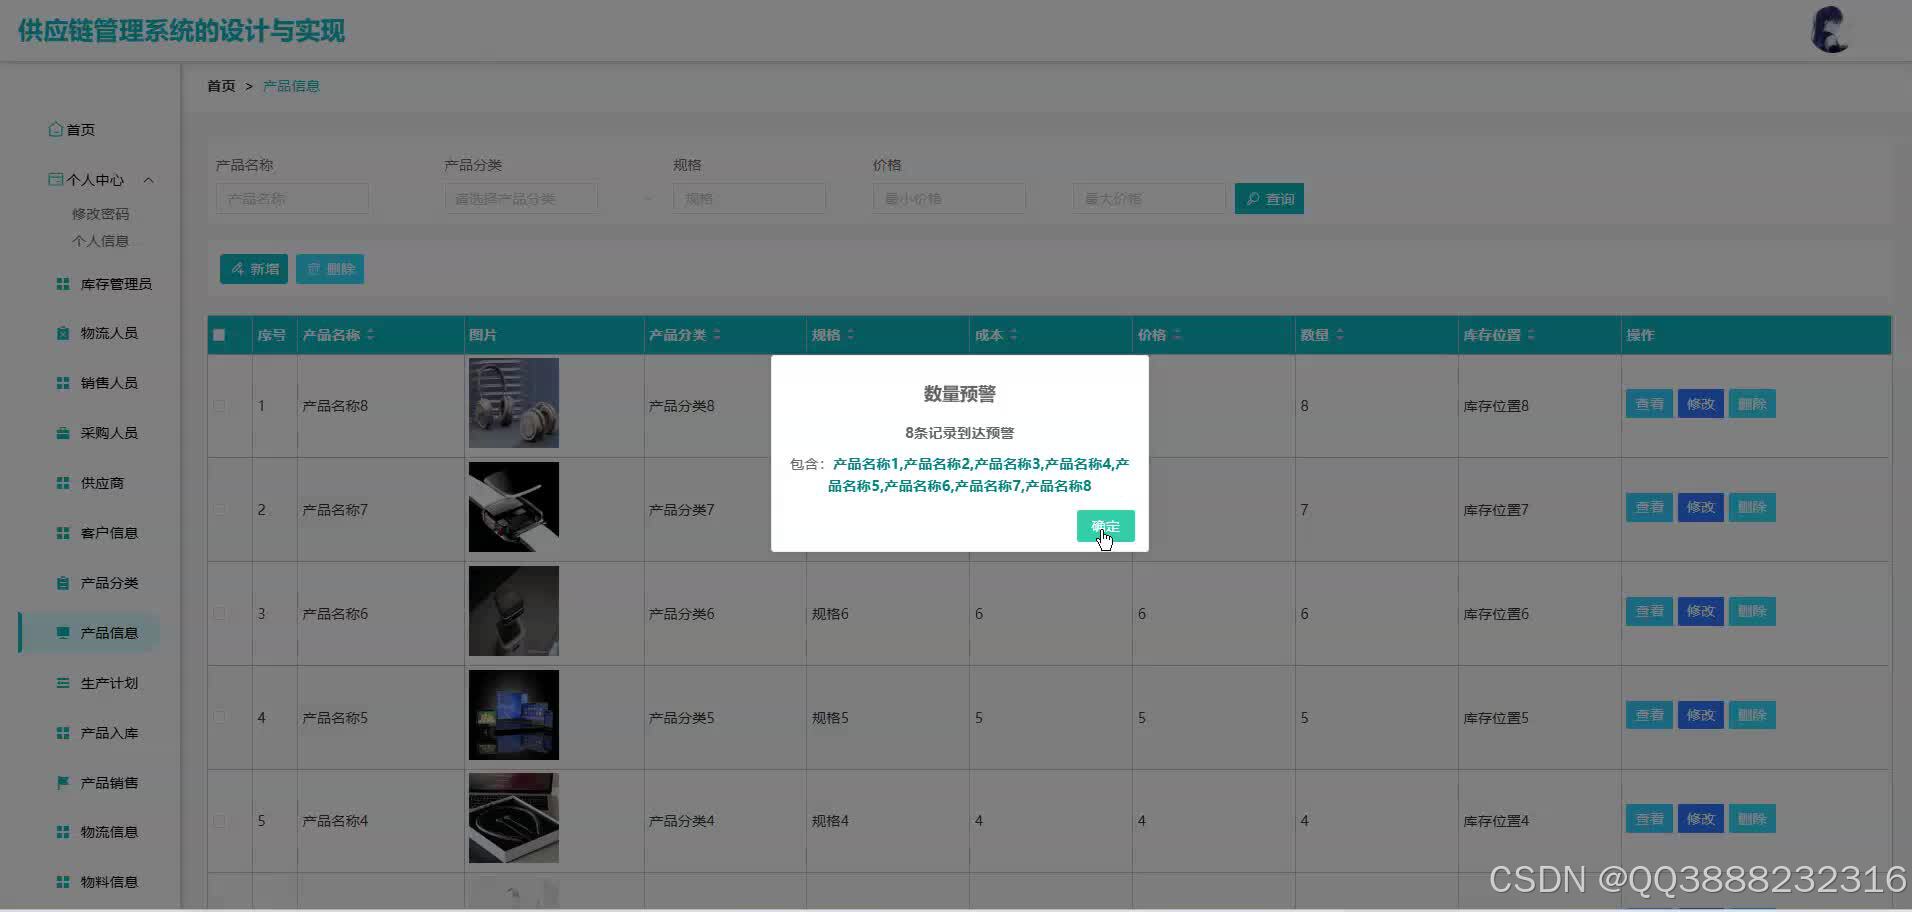Open the product image for 产品名称8

514,403
